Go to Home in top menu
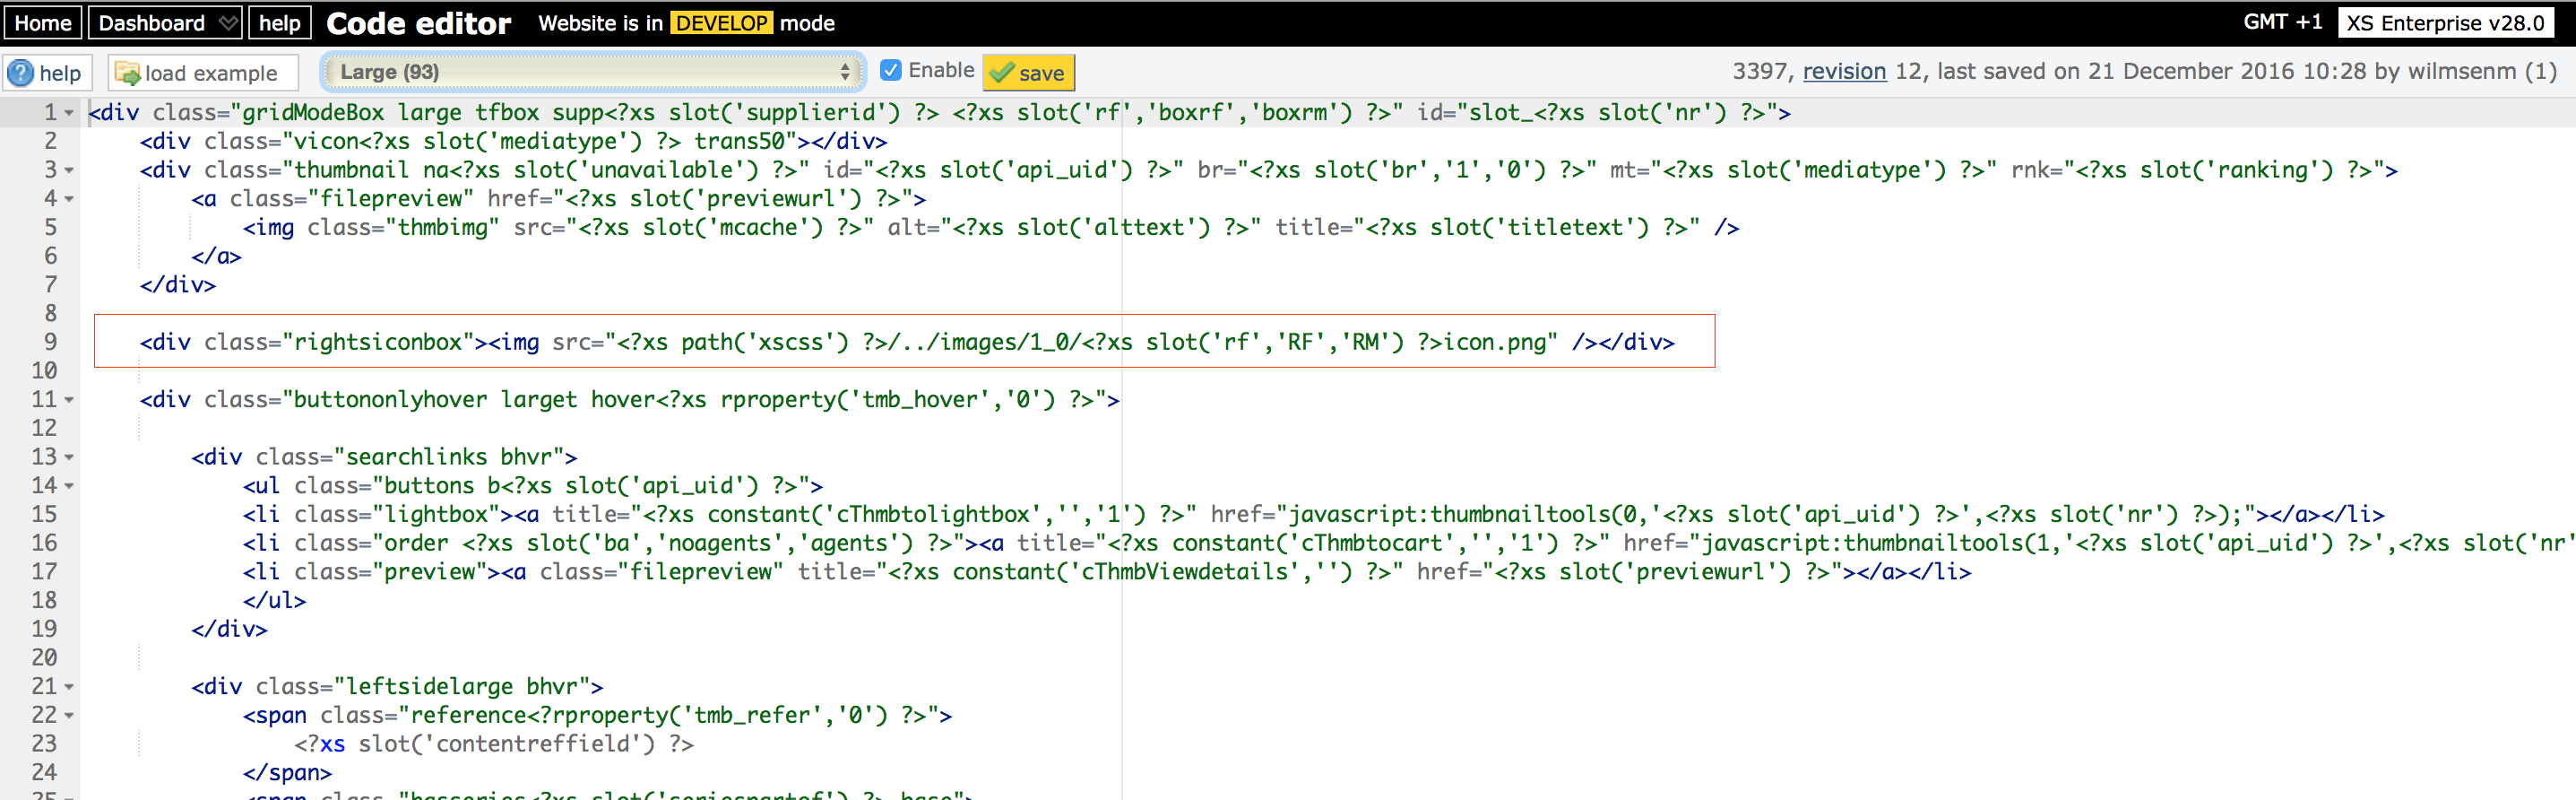This screenshot has height=800, width=2576. pos(43,22)
